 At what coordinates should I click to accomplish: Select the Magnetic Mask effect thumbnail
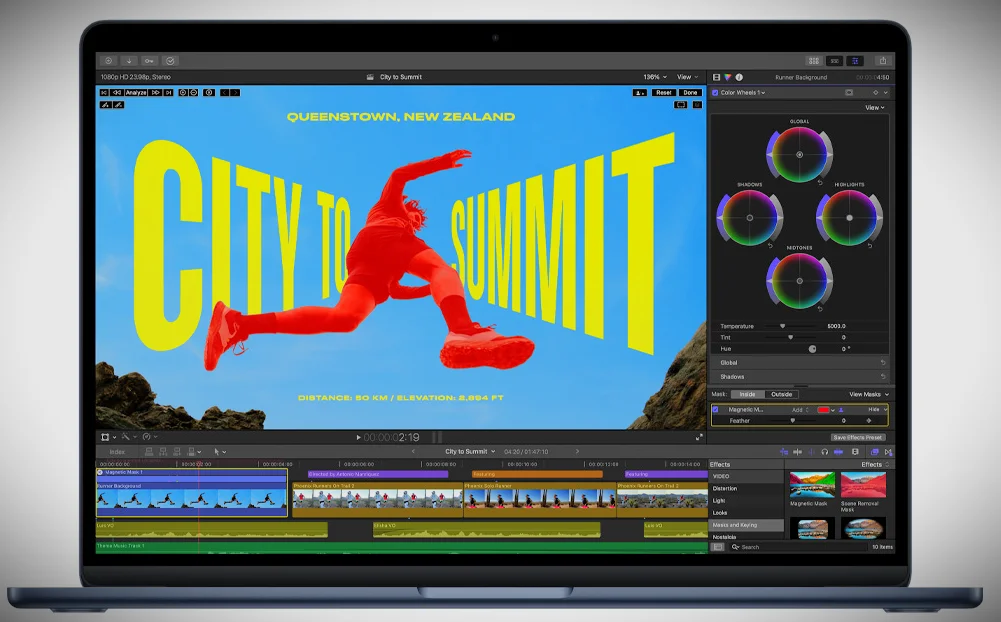(x=812, y=485)
